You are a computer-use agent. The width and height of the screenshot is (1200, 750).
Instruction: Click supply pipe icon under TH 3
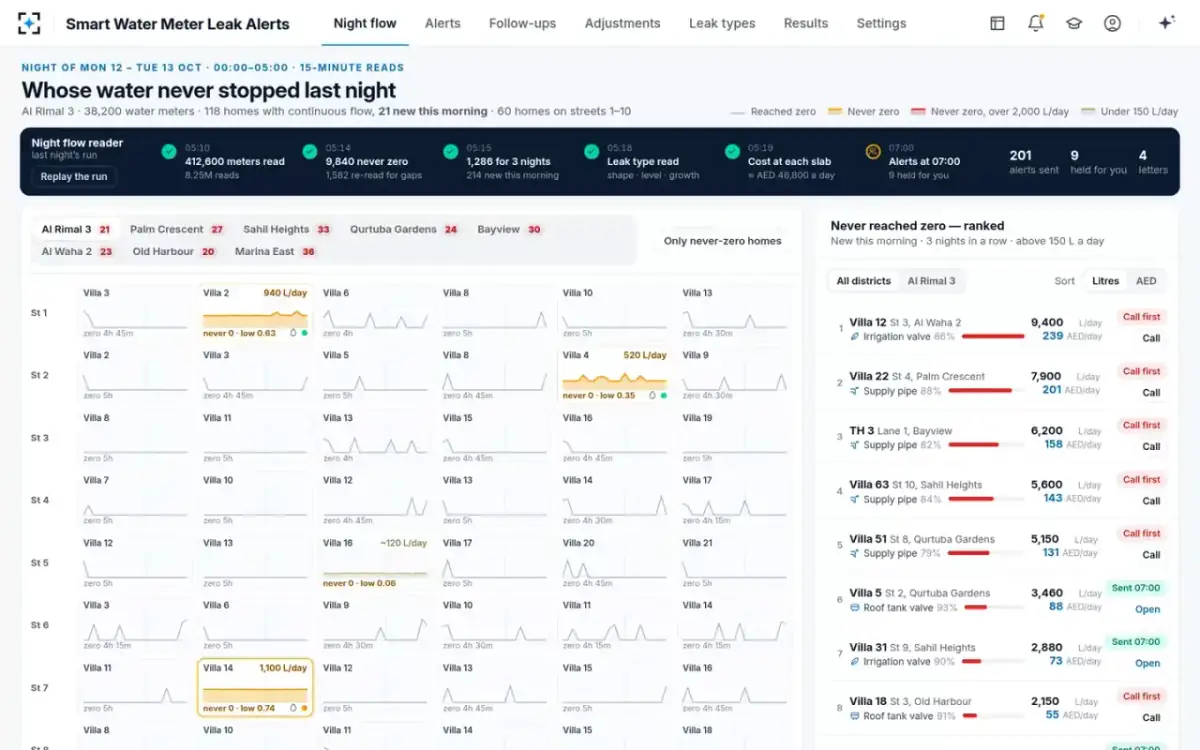tap(855, 445)
